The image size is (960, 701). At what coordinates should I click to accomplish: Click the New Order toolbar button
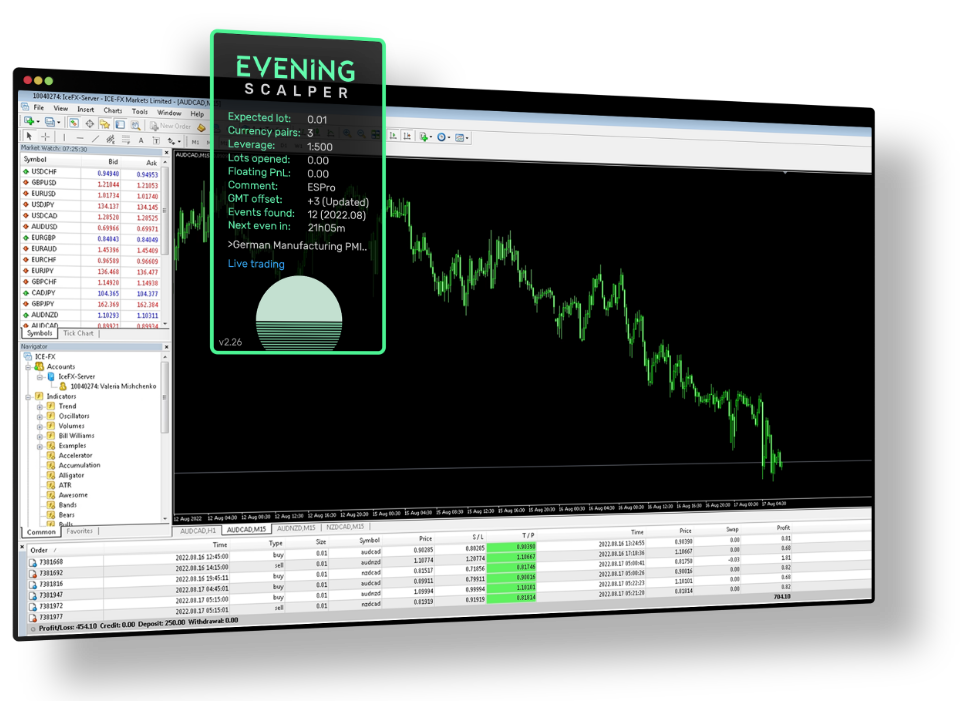click(172, 126)
